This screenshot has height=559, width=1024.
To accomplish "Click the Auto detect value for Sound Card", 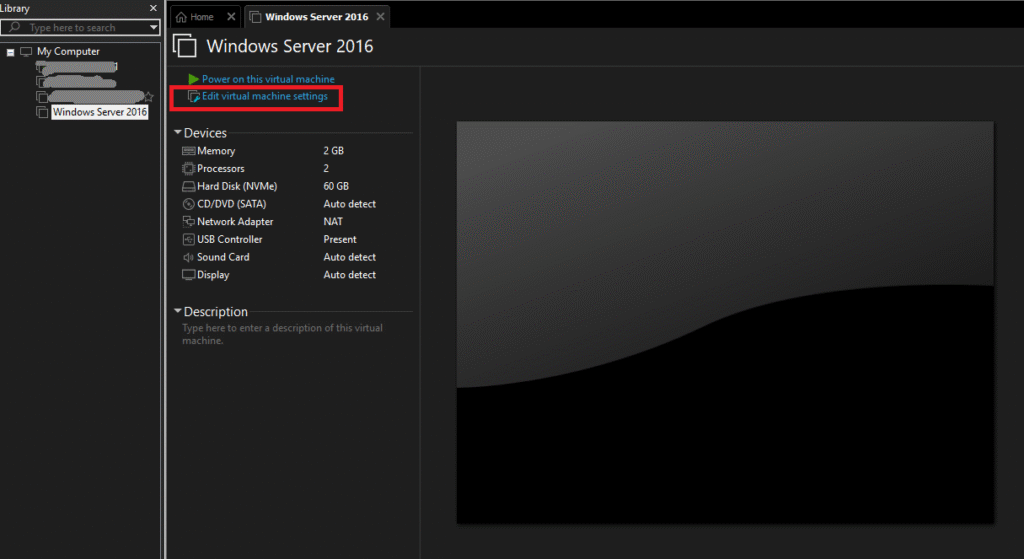I will pos(349,257).
